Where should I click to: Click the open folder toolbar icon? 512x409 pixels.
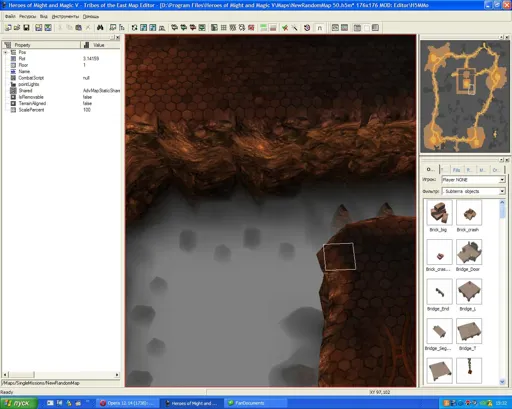pos(17,28)
